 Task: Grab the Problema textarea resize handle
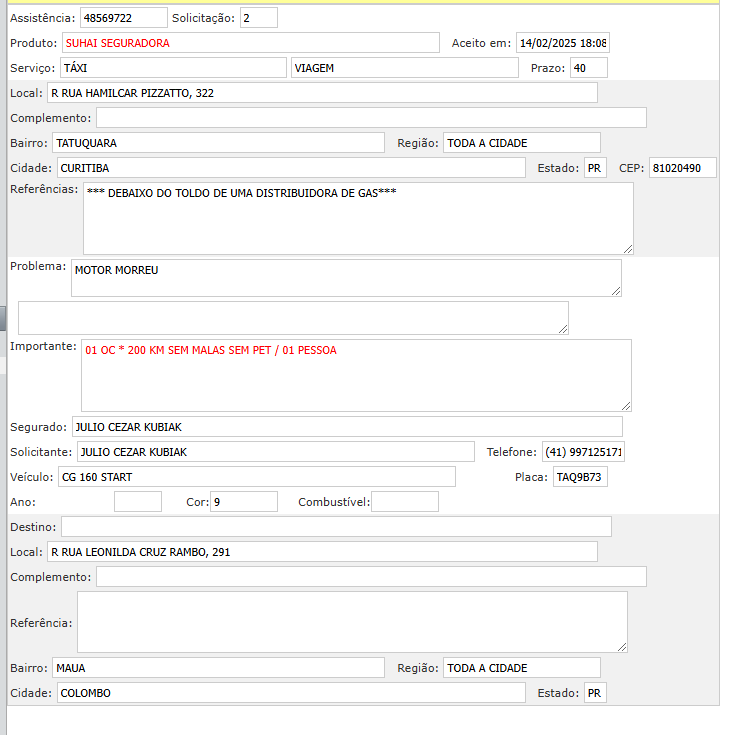click(x=615, y=290)
